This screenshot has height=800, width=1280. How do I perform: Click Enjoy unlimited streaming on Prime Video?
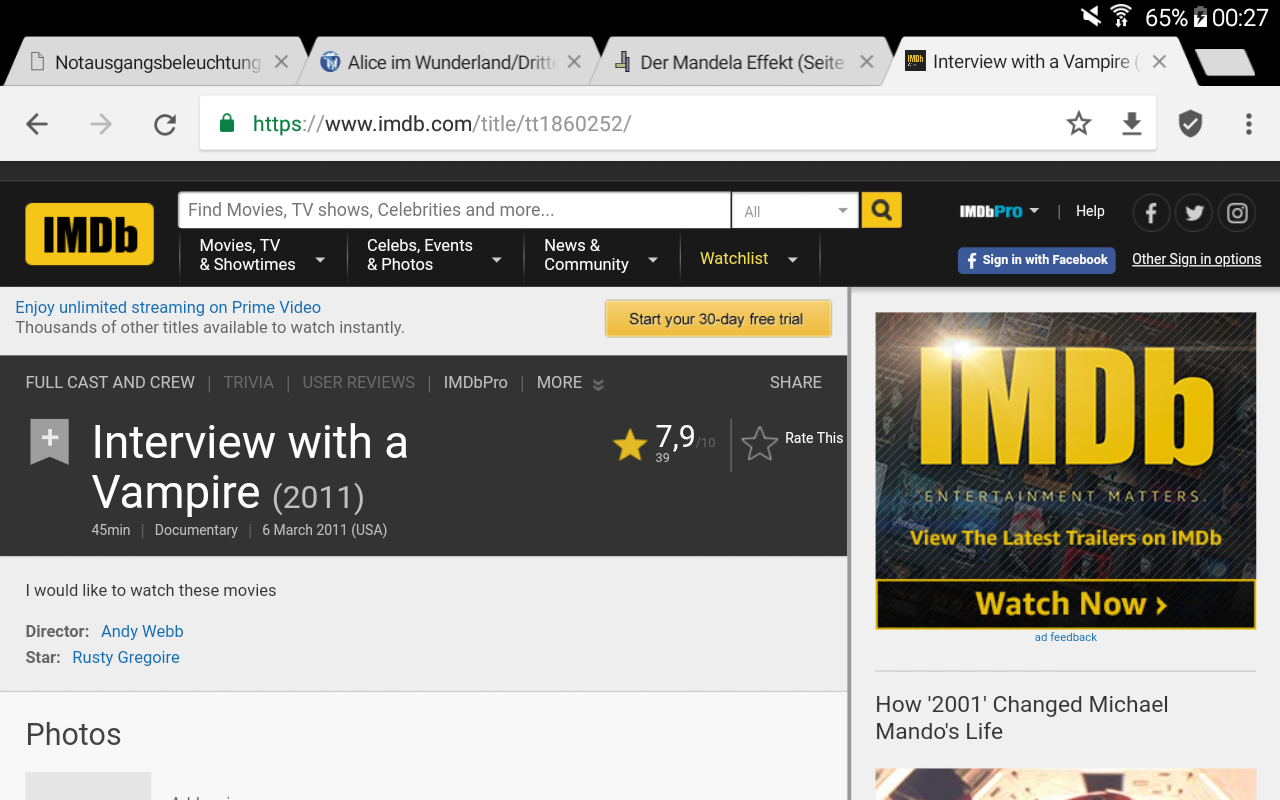pyautogui.click(x=168, y=308)
